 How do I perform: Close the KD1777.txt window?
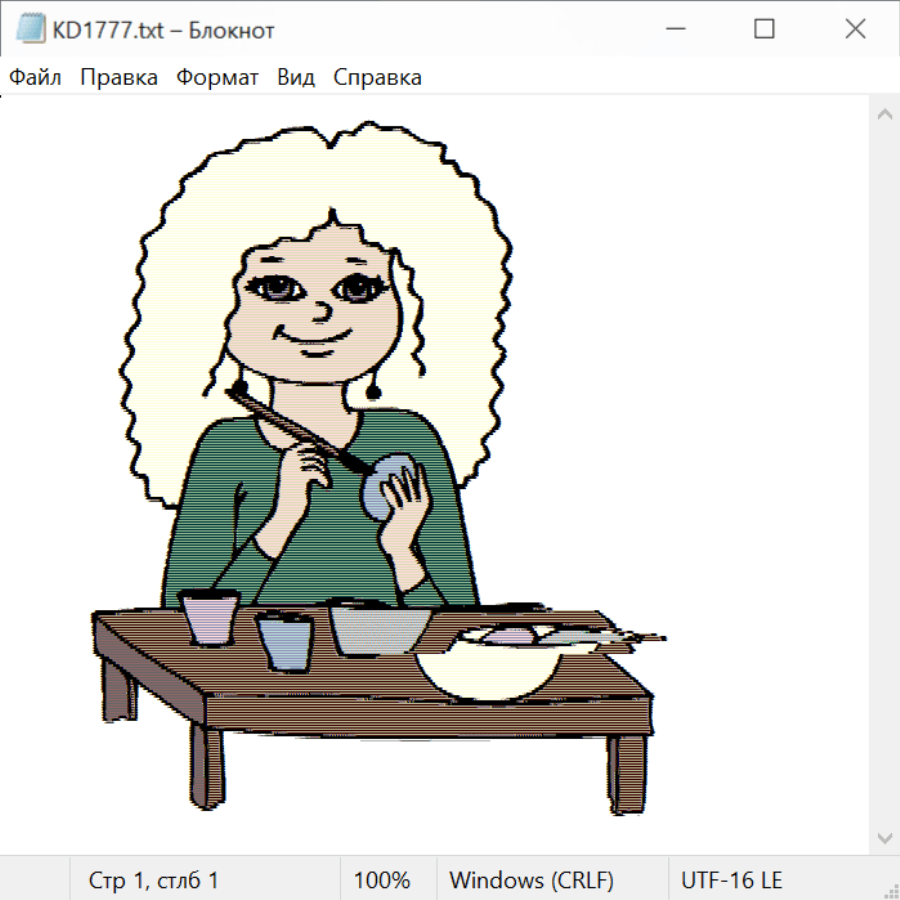pos(855,30)
